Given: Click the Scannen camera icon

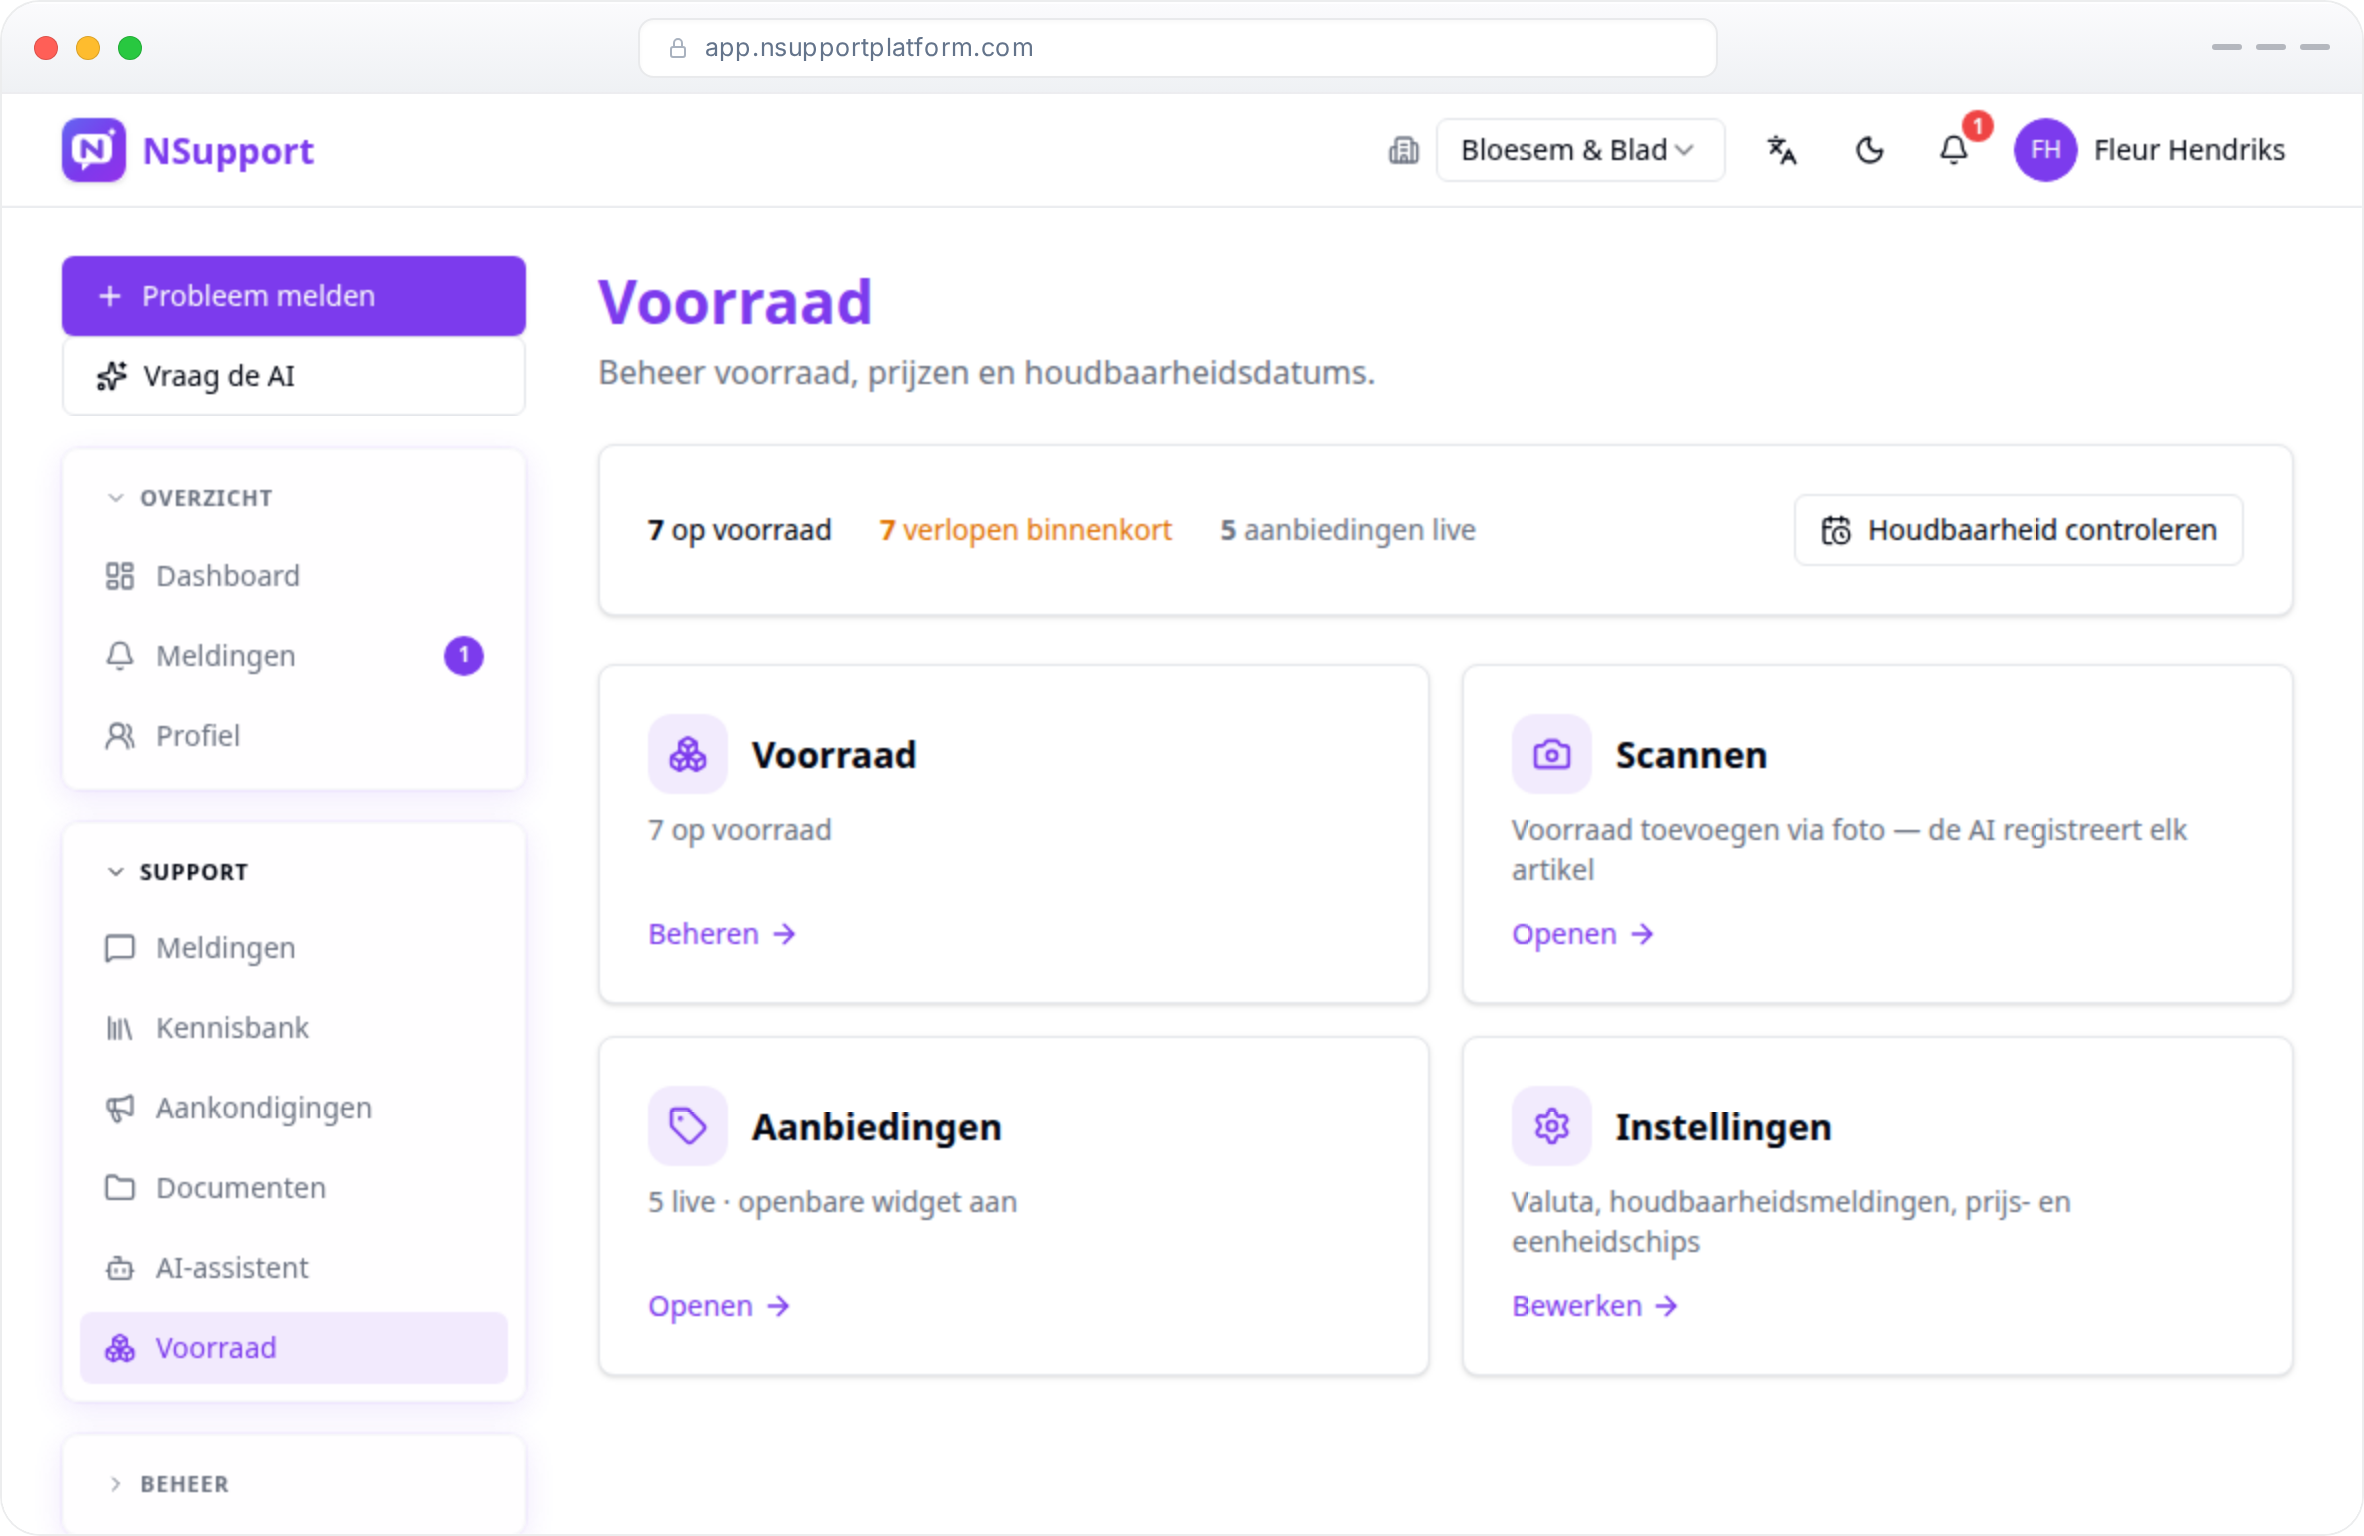Looking at the screenshot, I should (x=1552, y=754).
